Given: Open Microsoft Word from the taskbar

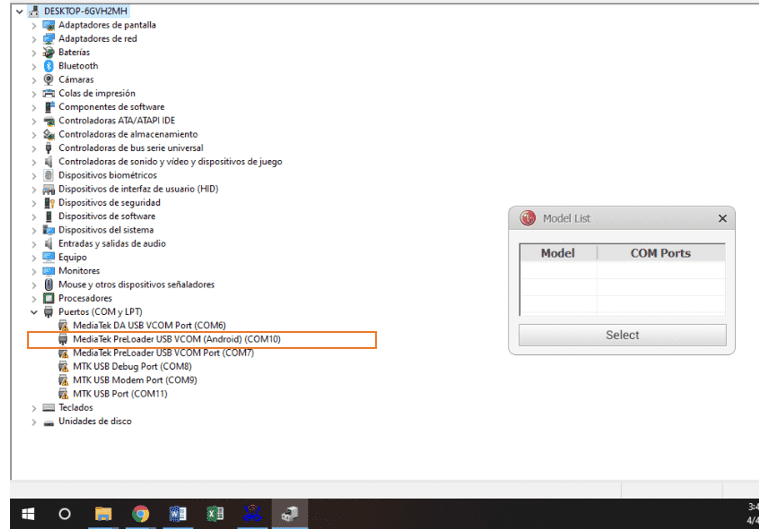Looking at the screenshot, I should coord(178,514).
